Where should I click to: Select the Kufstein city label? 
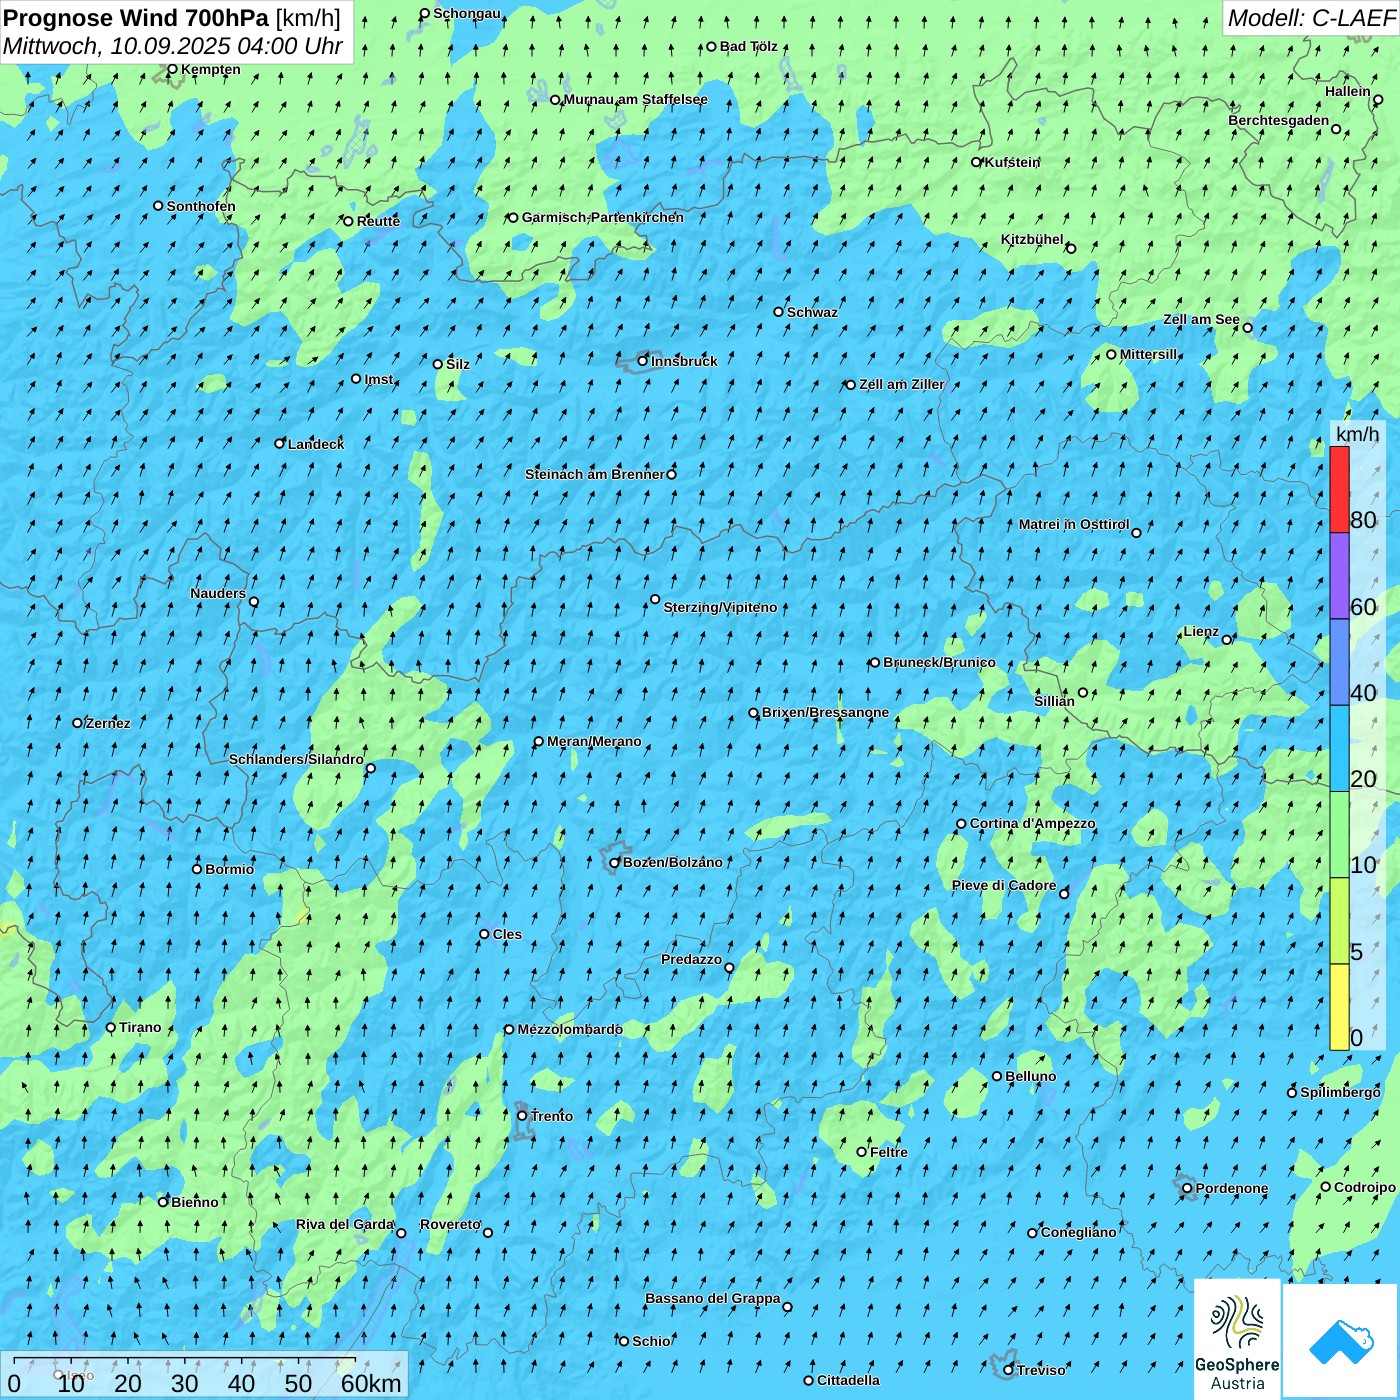click(x=1012, y=162)
